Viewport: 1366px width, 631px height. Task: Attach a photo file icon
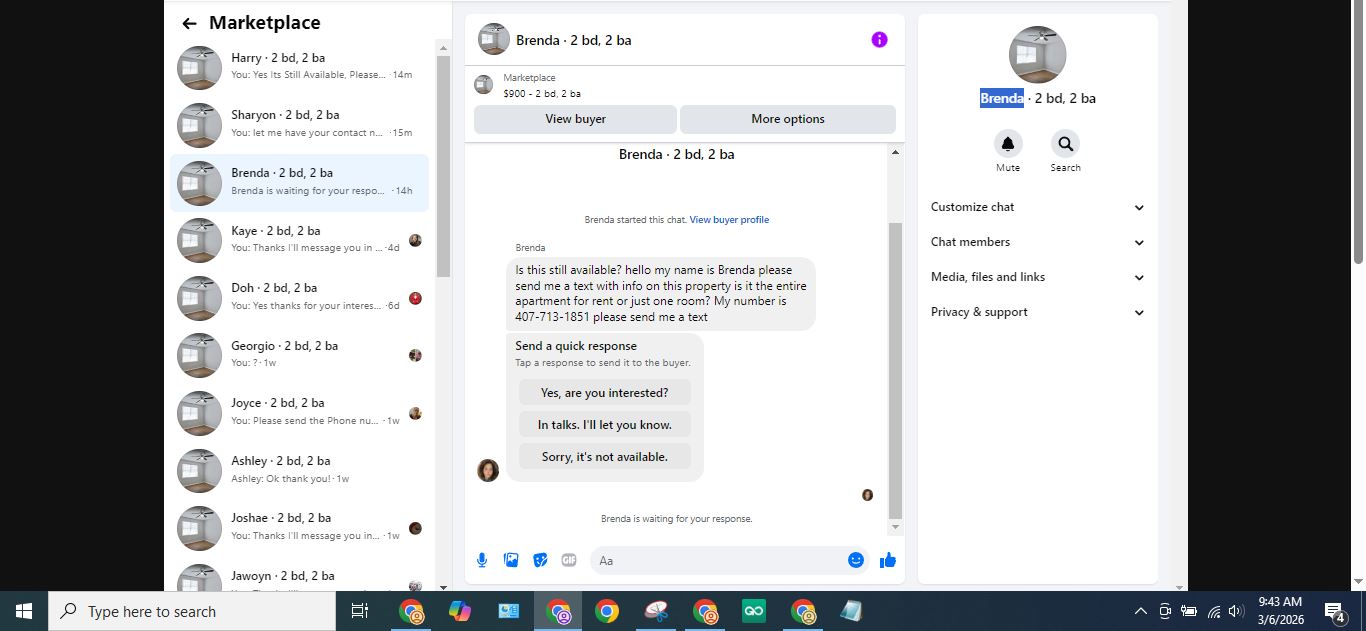511,560
